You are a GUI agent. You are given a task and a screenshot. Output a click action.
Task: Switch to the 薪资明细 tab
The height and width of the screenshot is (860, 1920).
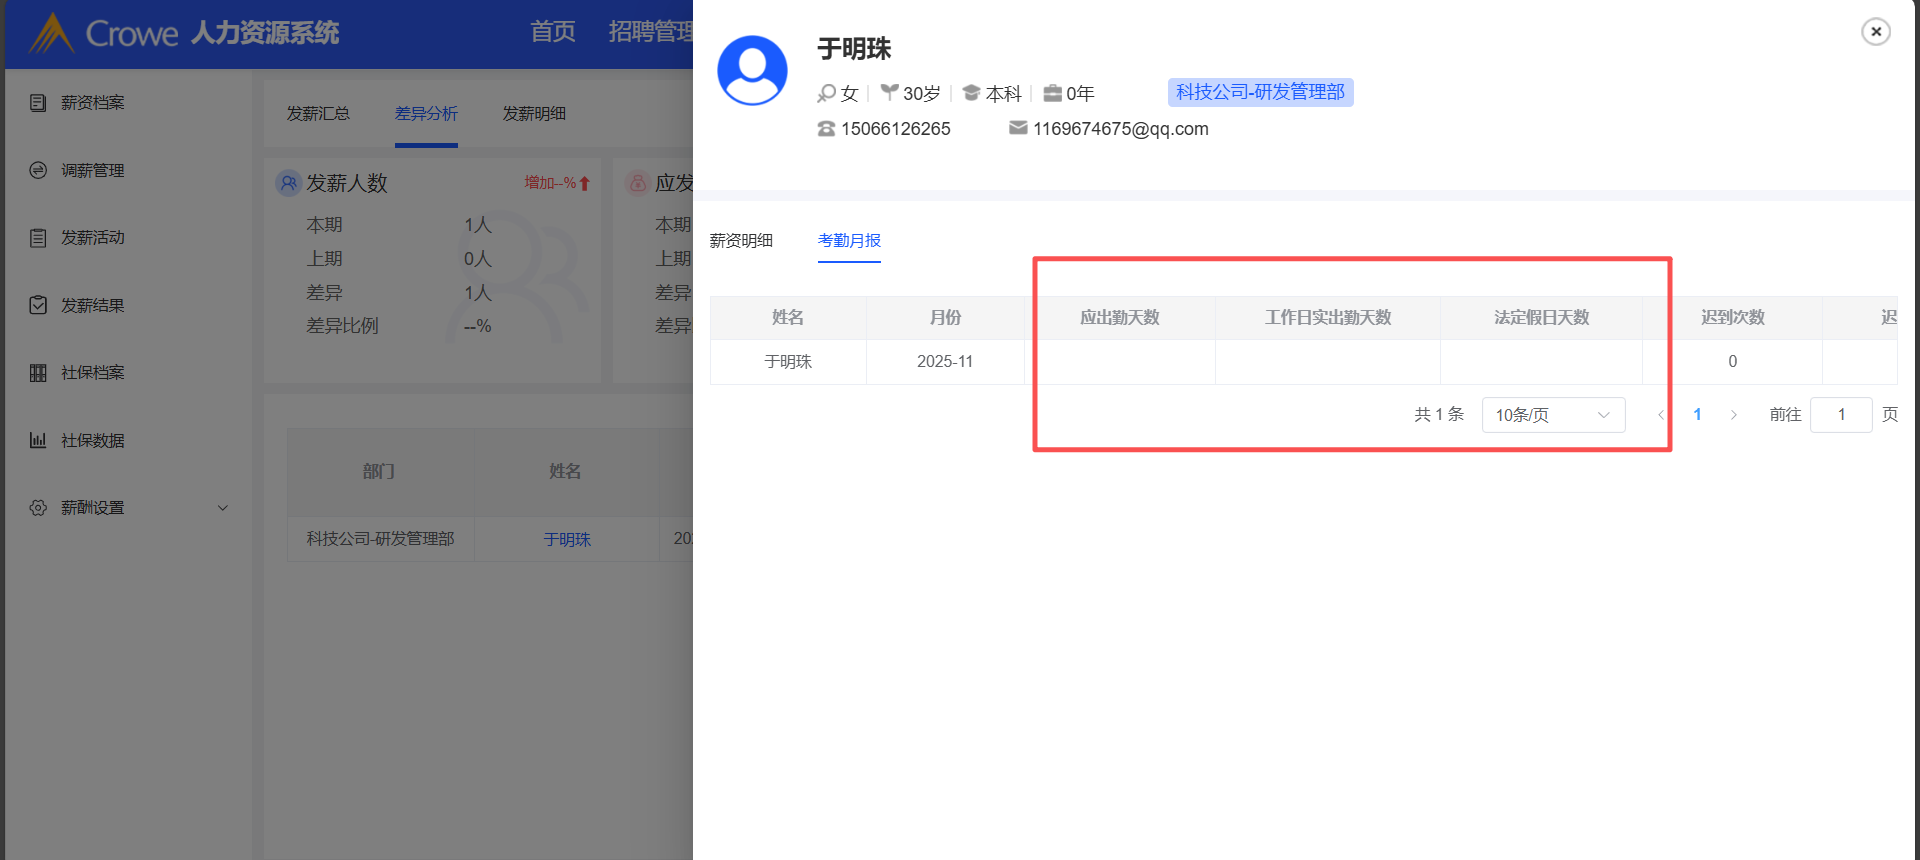click(741, 241)
